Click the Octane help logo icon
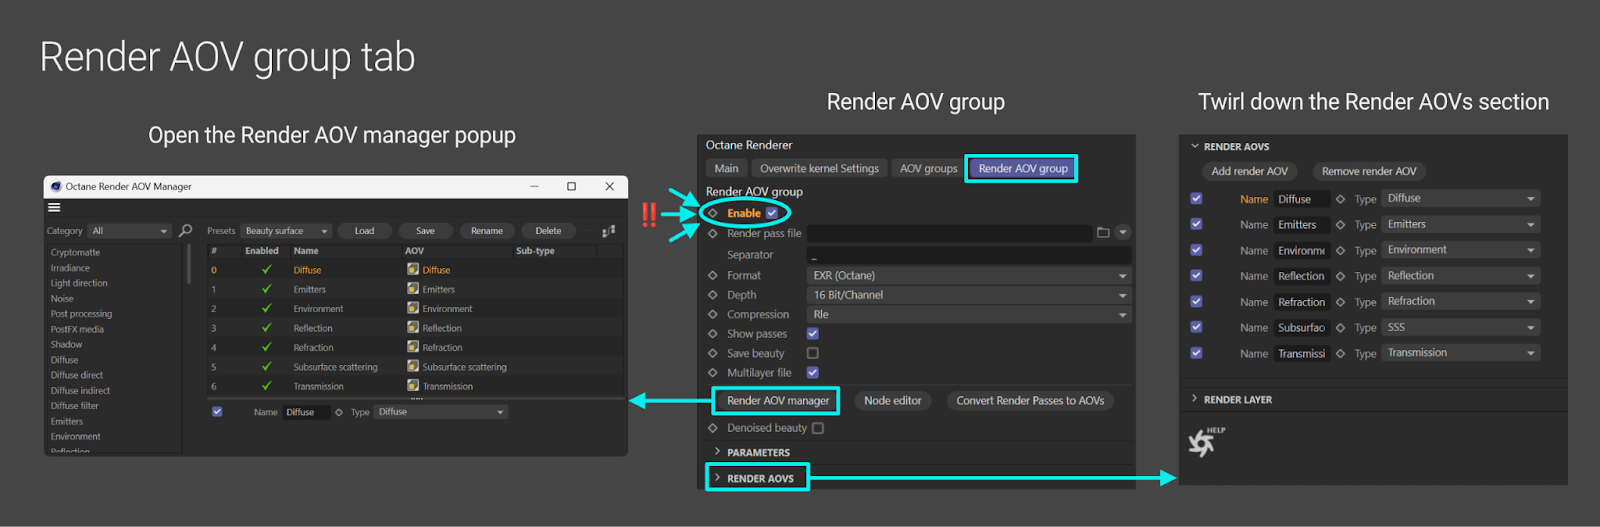1600x527 pixels. pyautogui.click(x=1203, y=441)
